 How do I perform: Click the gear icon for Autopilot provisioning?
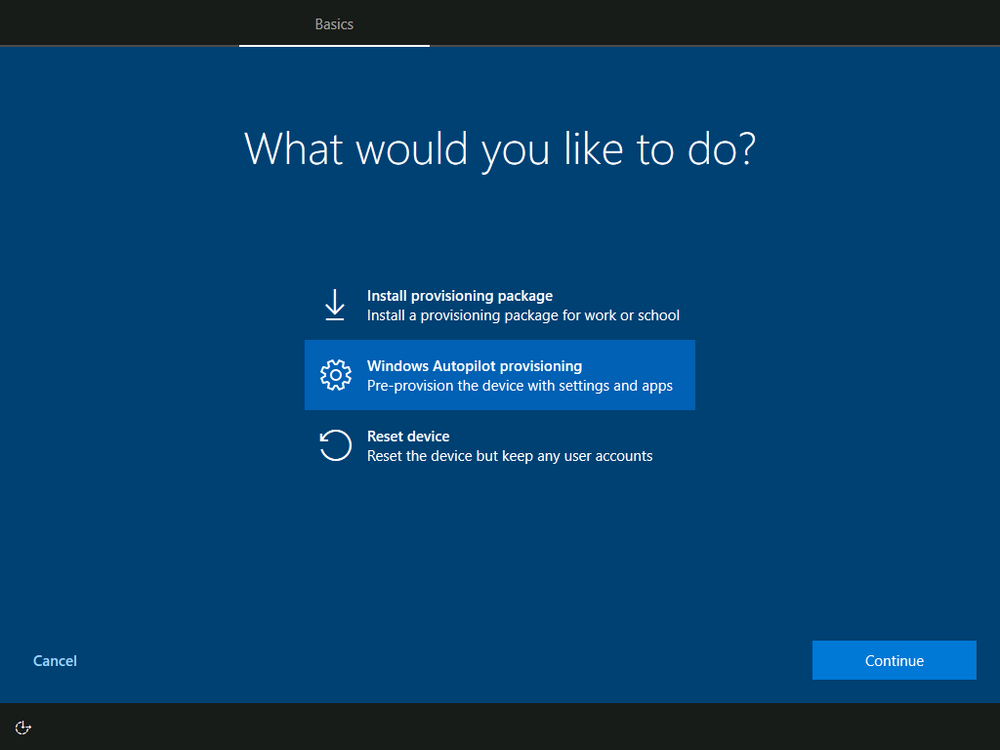[x=335, y=375]
